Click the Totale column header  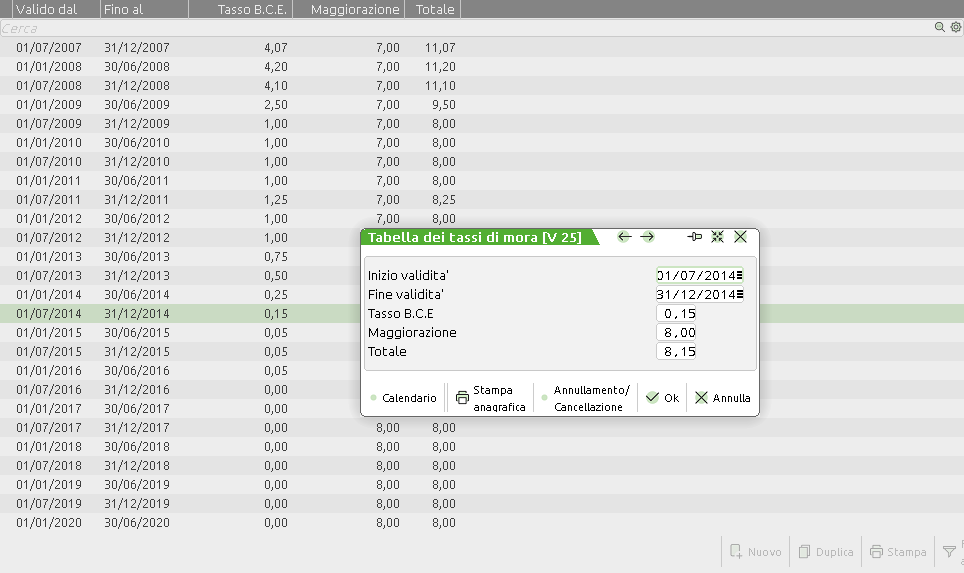pos(433,9)
